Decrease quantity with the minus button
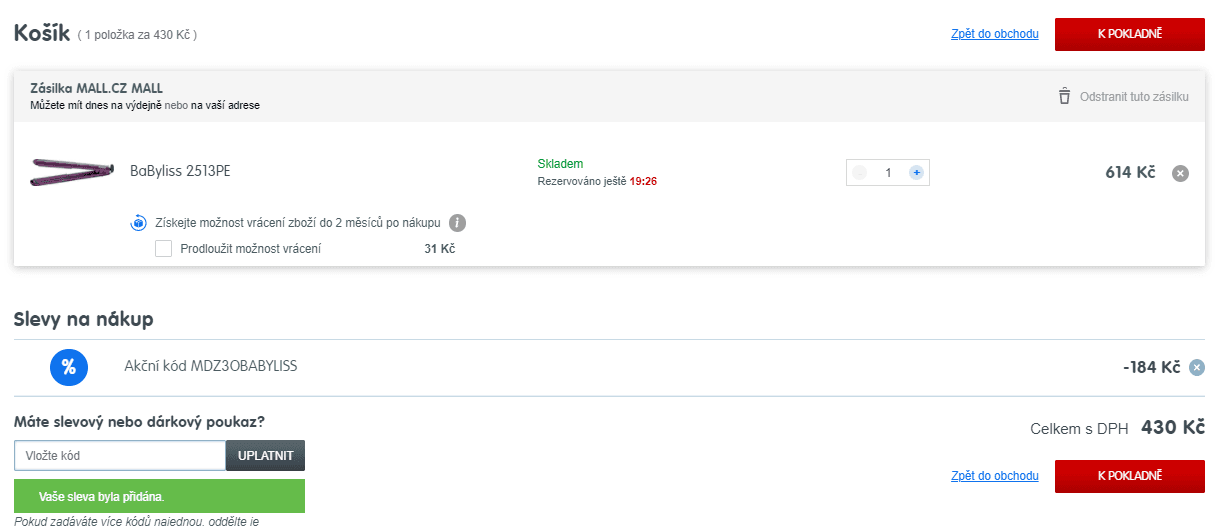 859,173
